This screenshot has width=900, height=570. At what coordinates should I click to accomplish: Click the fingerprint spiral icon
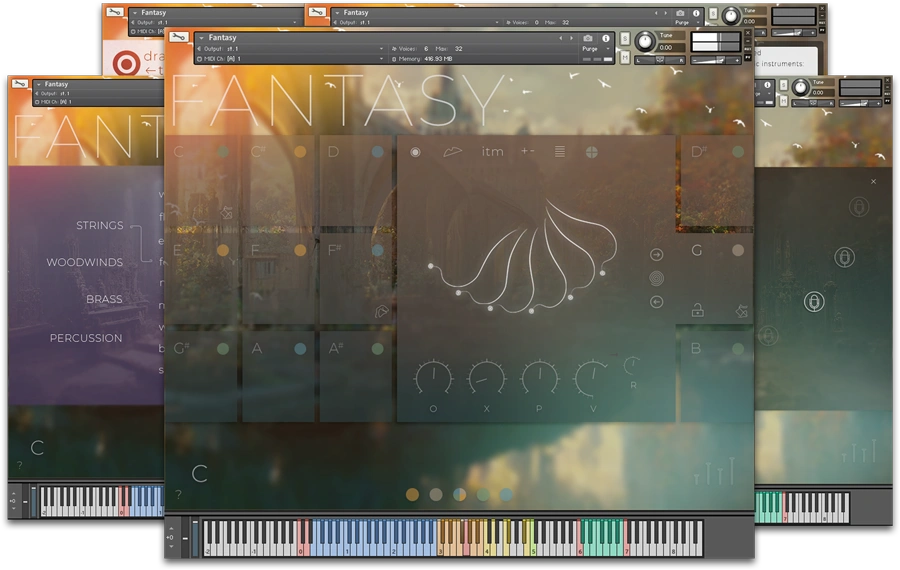657,279
